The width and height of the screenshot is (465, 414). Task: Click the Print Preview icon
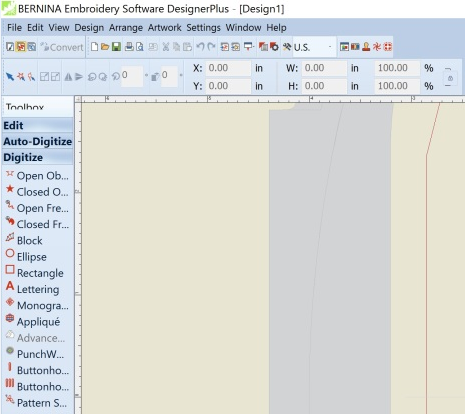(x=140, y=47)
